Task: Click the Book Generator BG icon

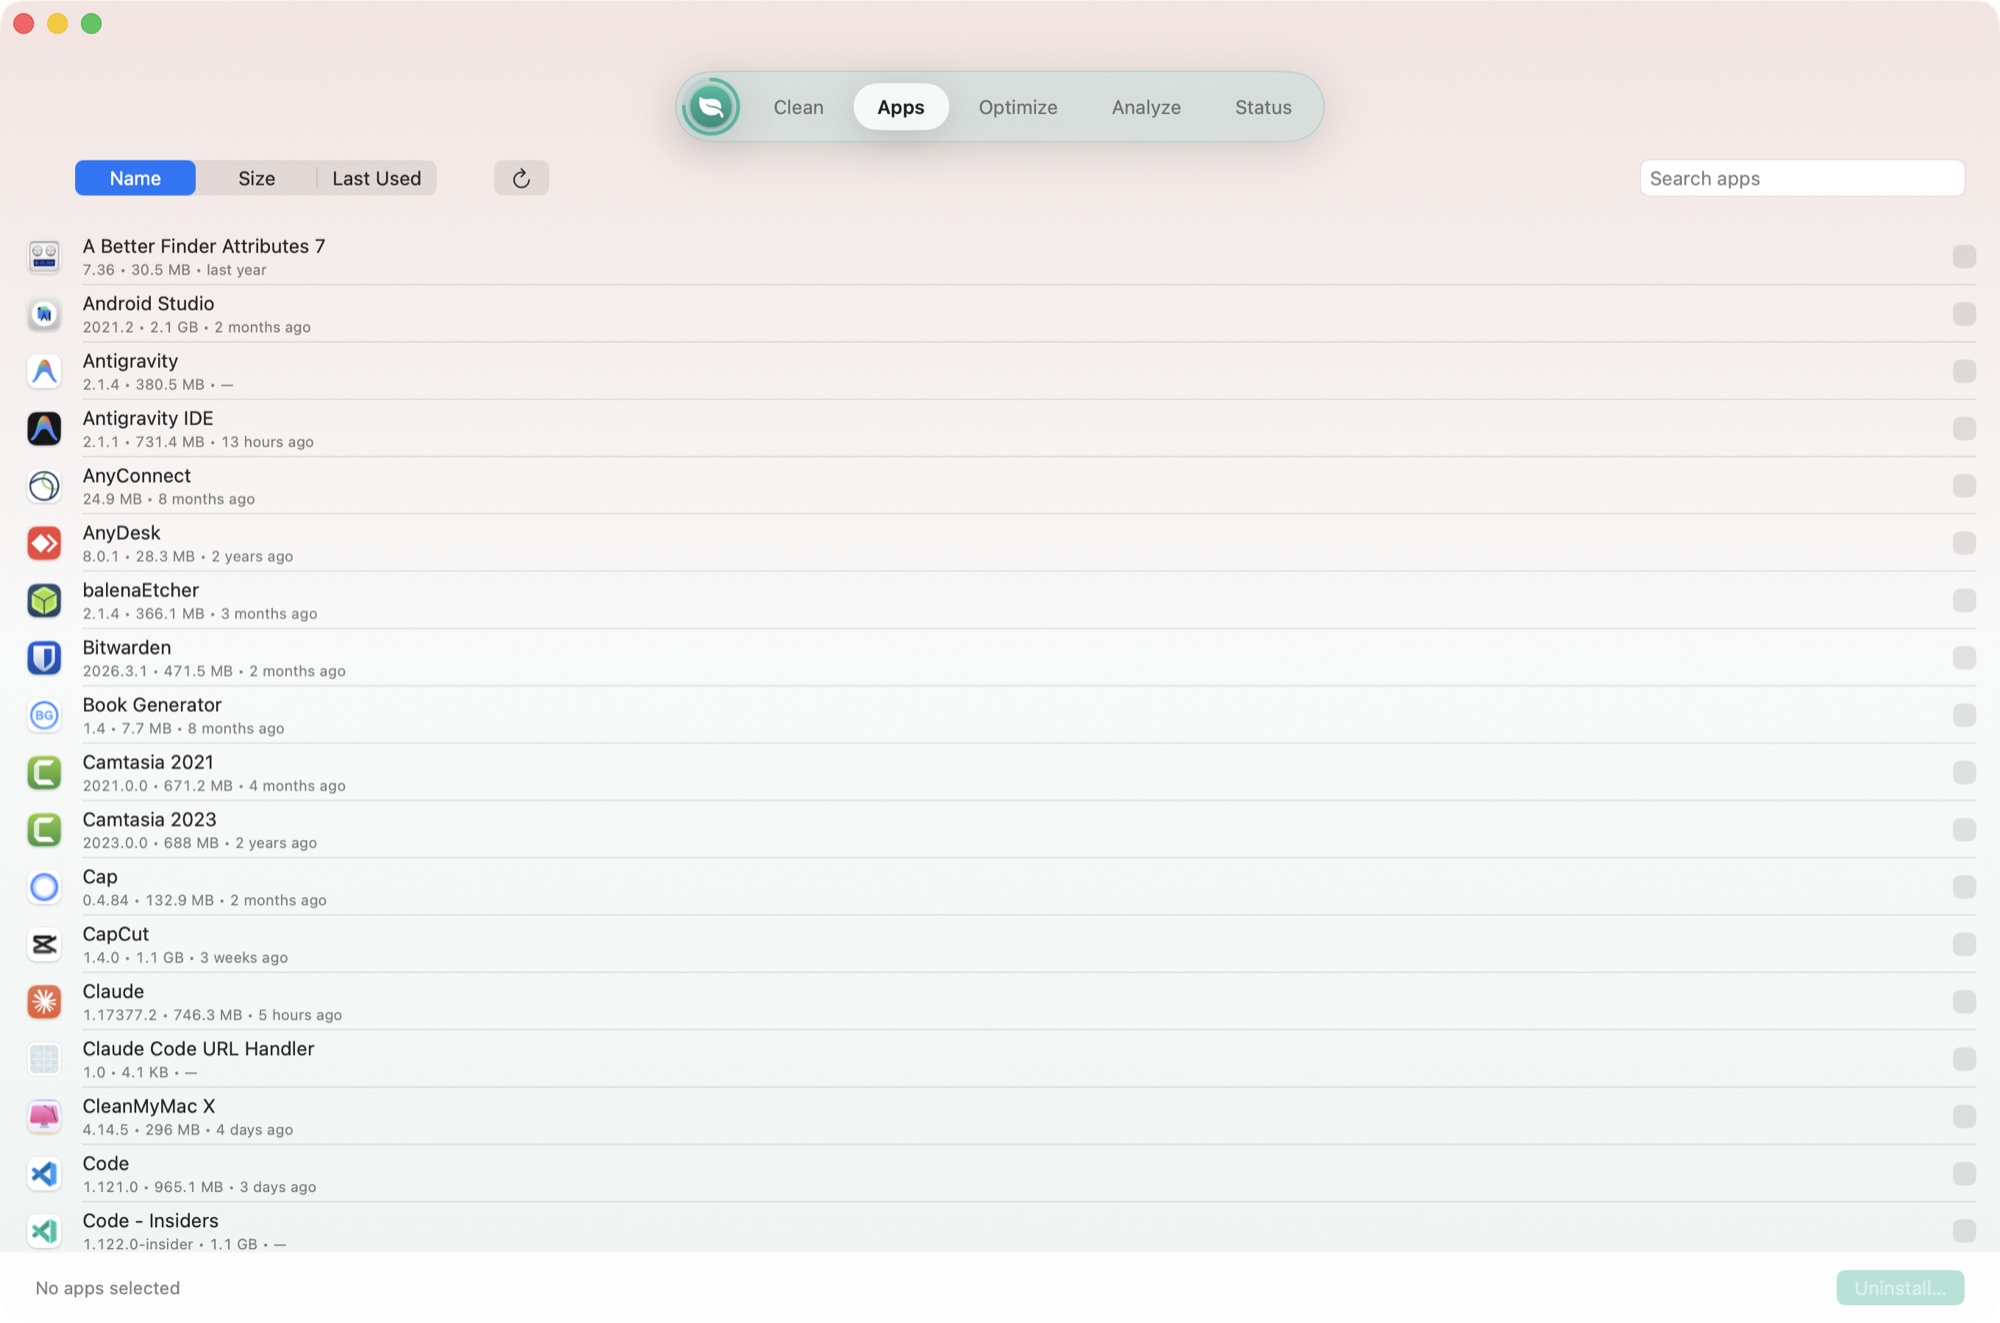Action: (x=44, y=715)
